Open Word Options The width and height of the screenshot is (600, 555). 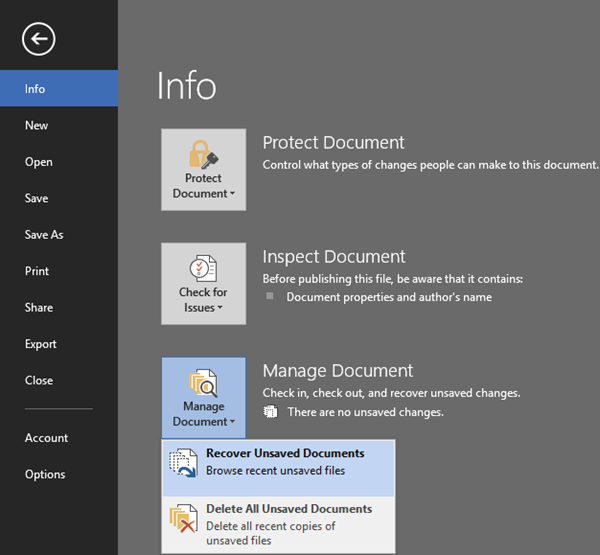click(x=45, y=474)
